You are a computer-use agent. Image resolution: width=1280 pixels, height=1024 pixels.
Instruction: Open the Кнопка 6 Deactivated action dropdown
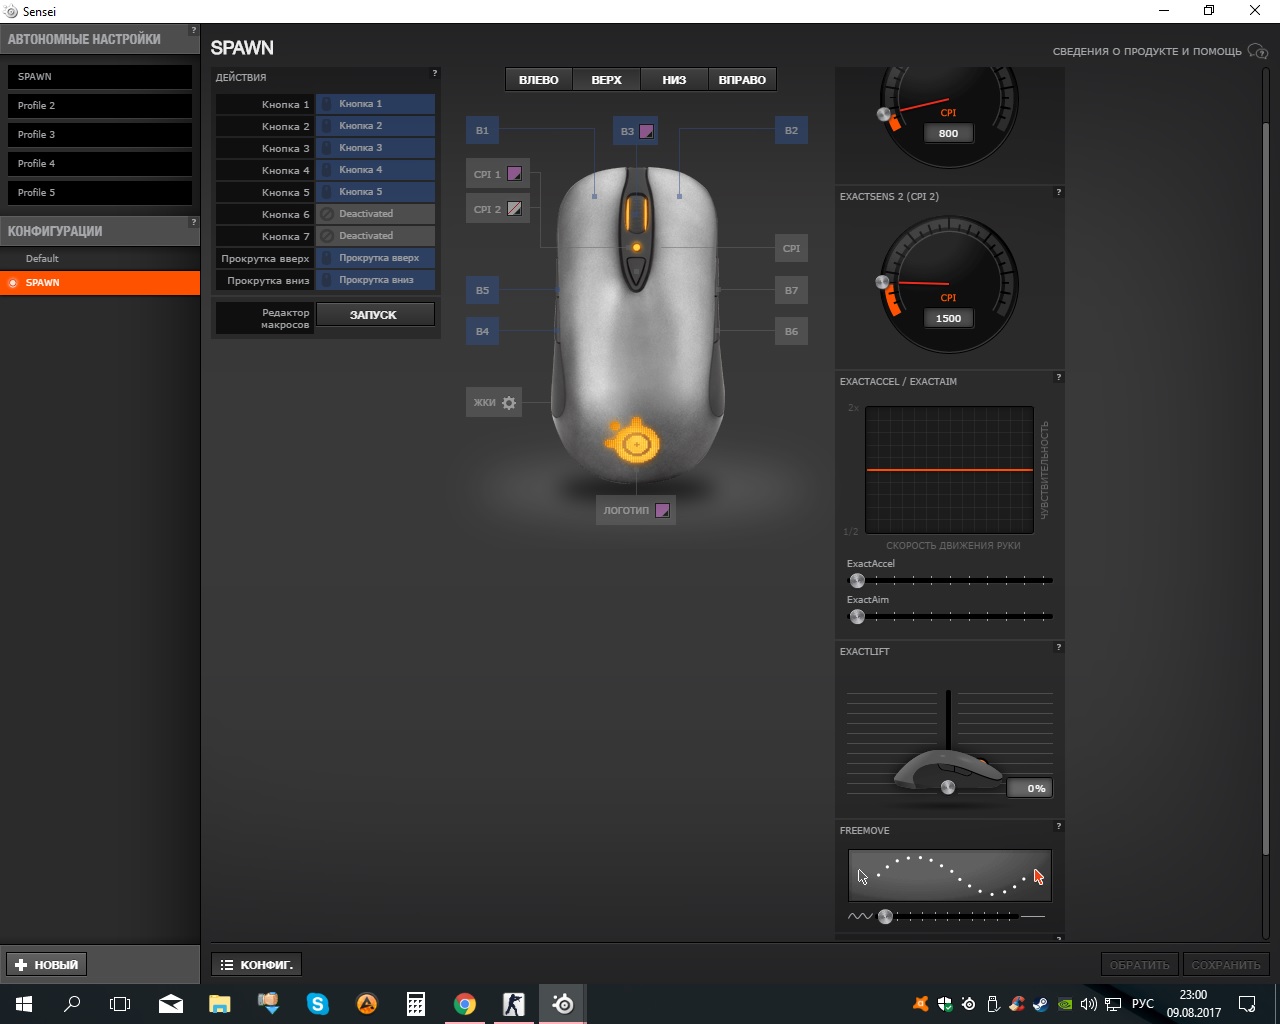(x=376, y=214)
